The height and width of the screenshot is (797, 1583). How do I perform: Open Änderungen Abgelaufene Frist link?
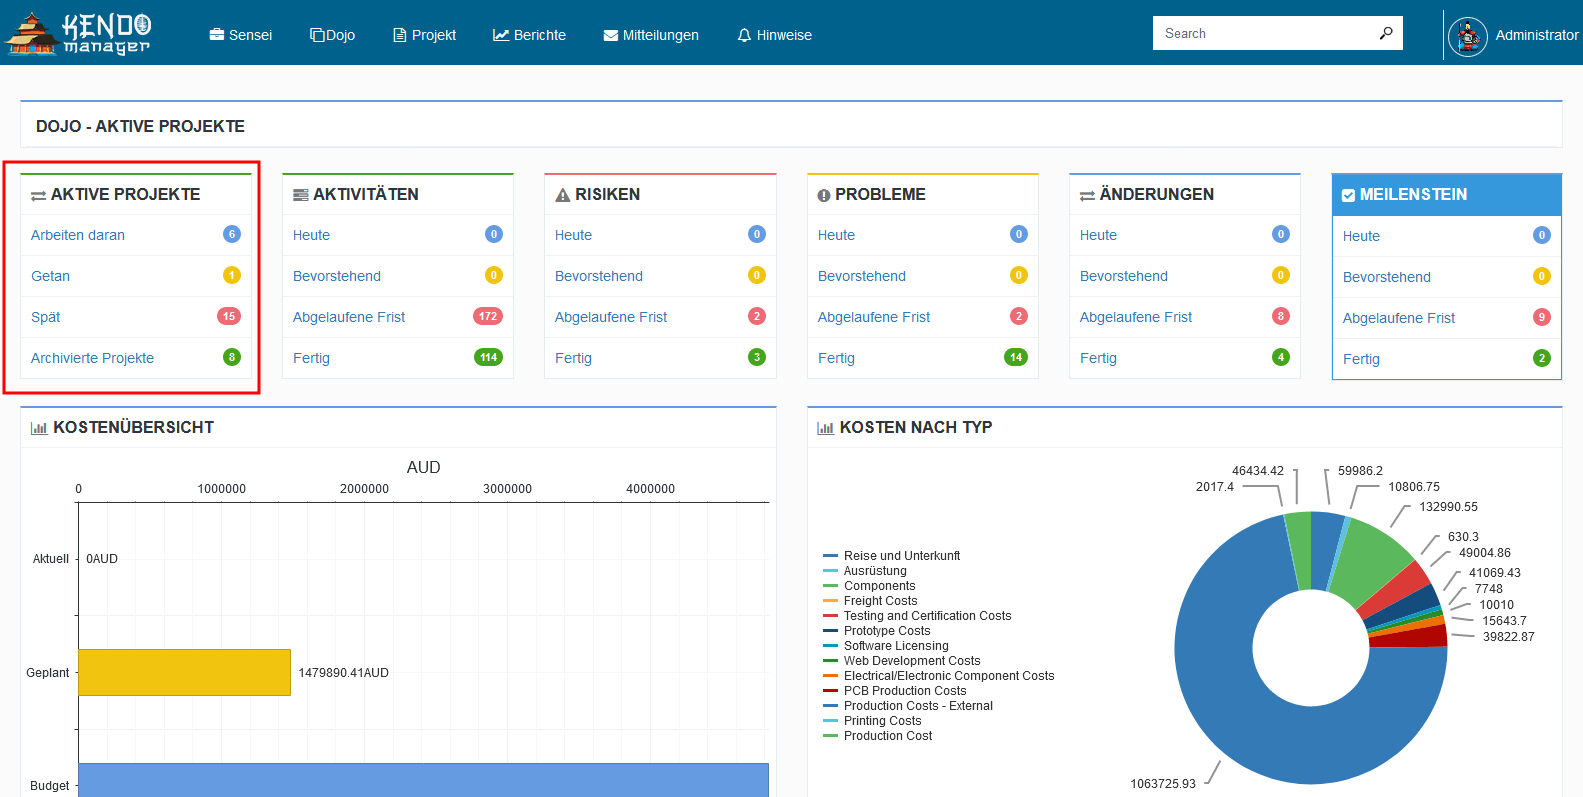click(1136, 317)
